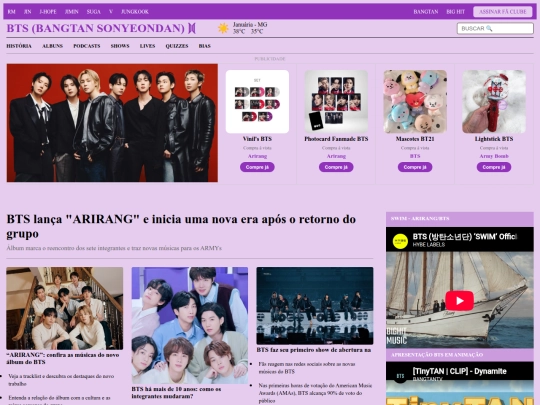Go to the BANGTAN link
Viewport: 540px width, 405px height.
click(x=426, y=12)
